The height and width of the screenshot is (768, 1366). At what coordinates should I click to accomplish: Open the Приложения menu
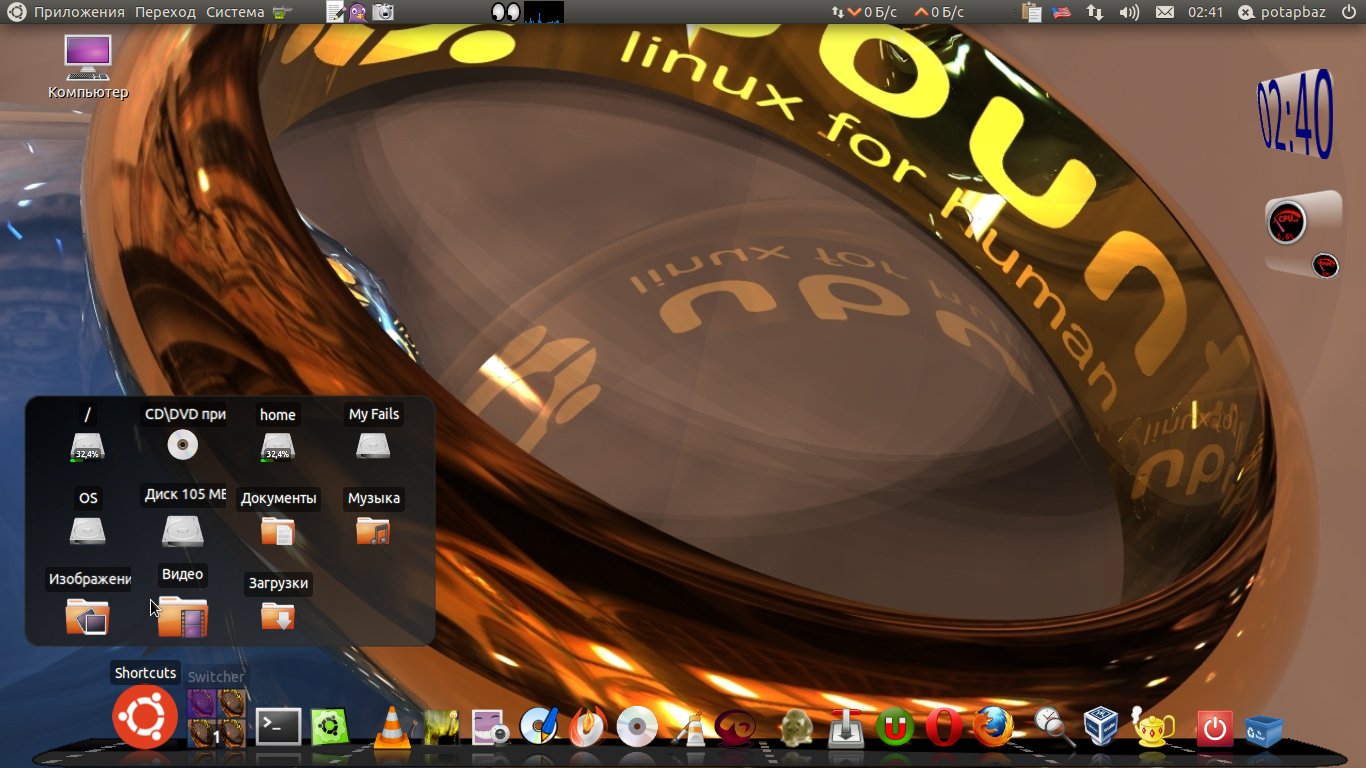point(79,12)
